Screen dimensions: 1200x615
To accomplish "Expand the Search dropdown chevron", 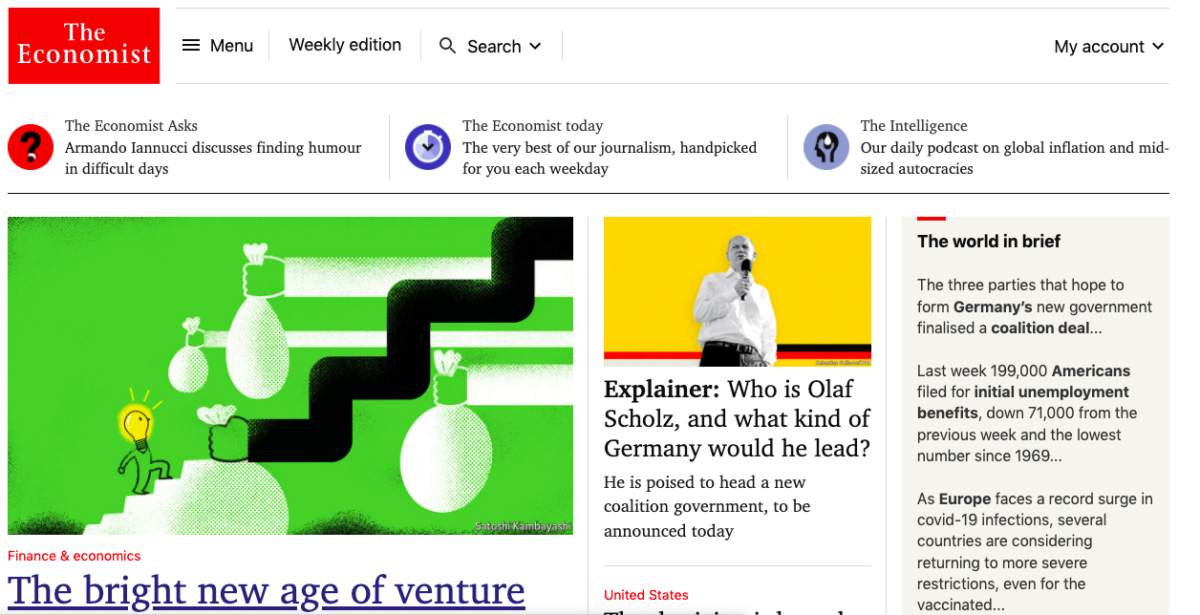I will (x=535, y=46).
